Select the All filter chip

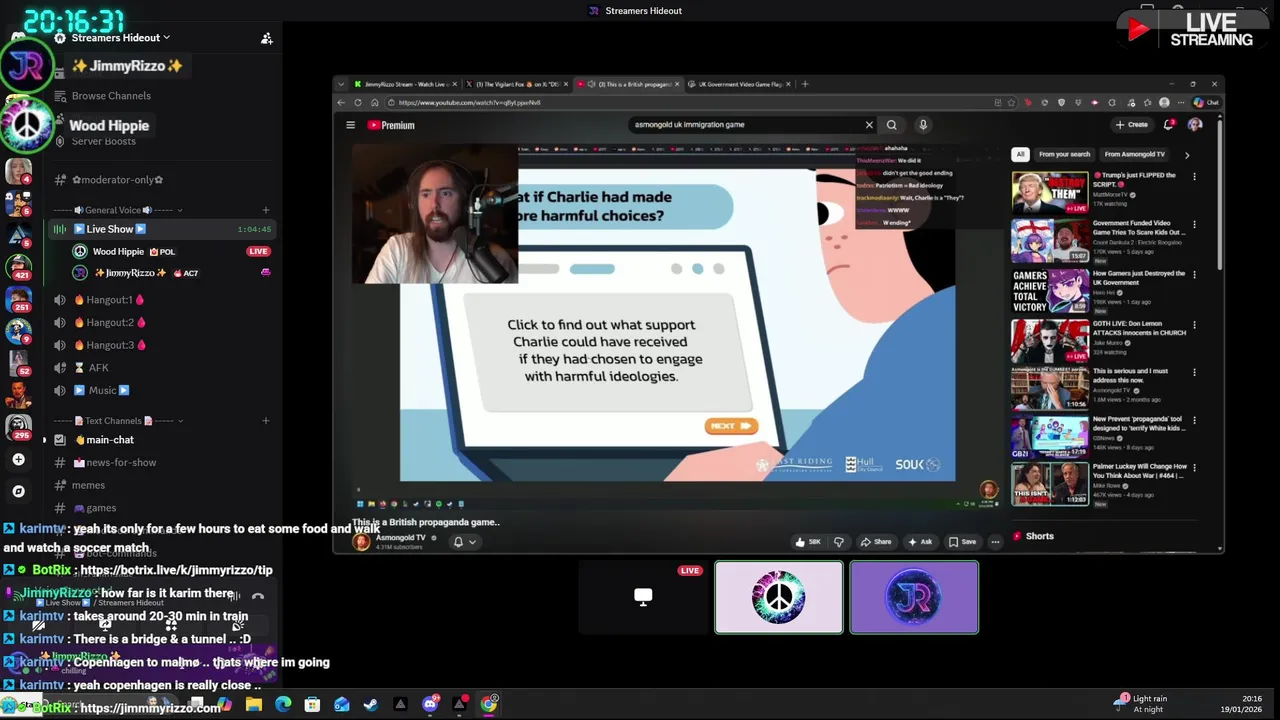1020,154
